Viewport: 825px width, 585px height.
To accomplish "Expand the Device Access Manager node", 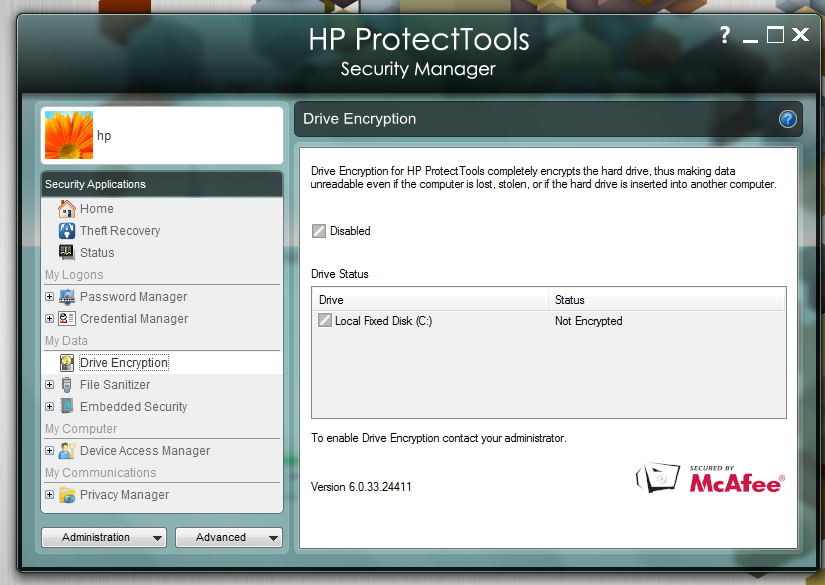I will click(49, 451).
